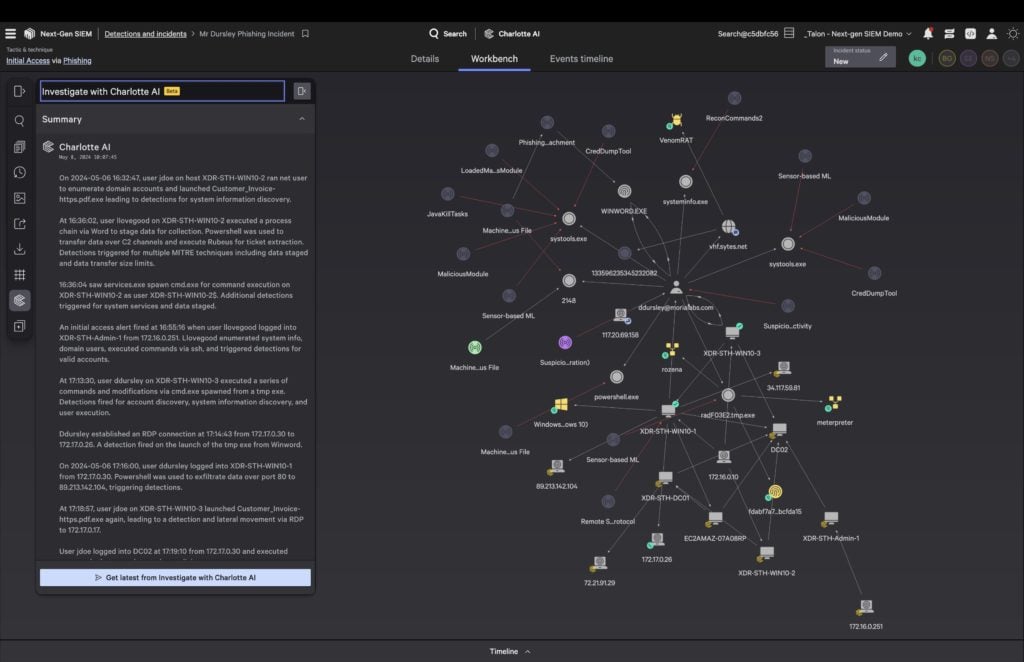Expand the left sidebar panel icon

pos(20,91)
